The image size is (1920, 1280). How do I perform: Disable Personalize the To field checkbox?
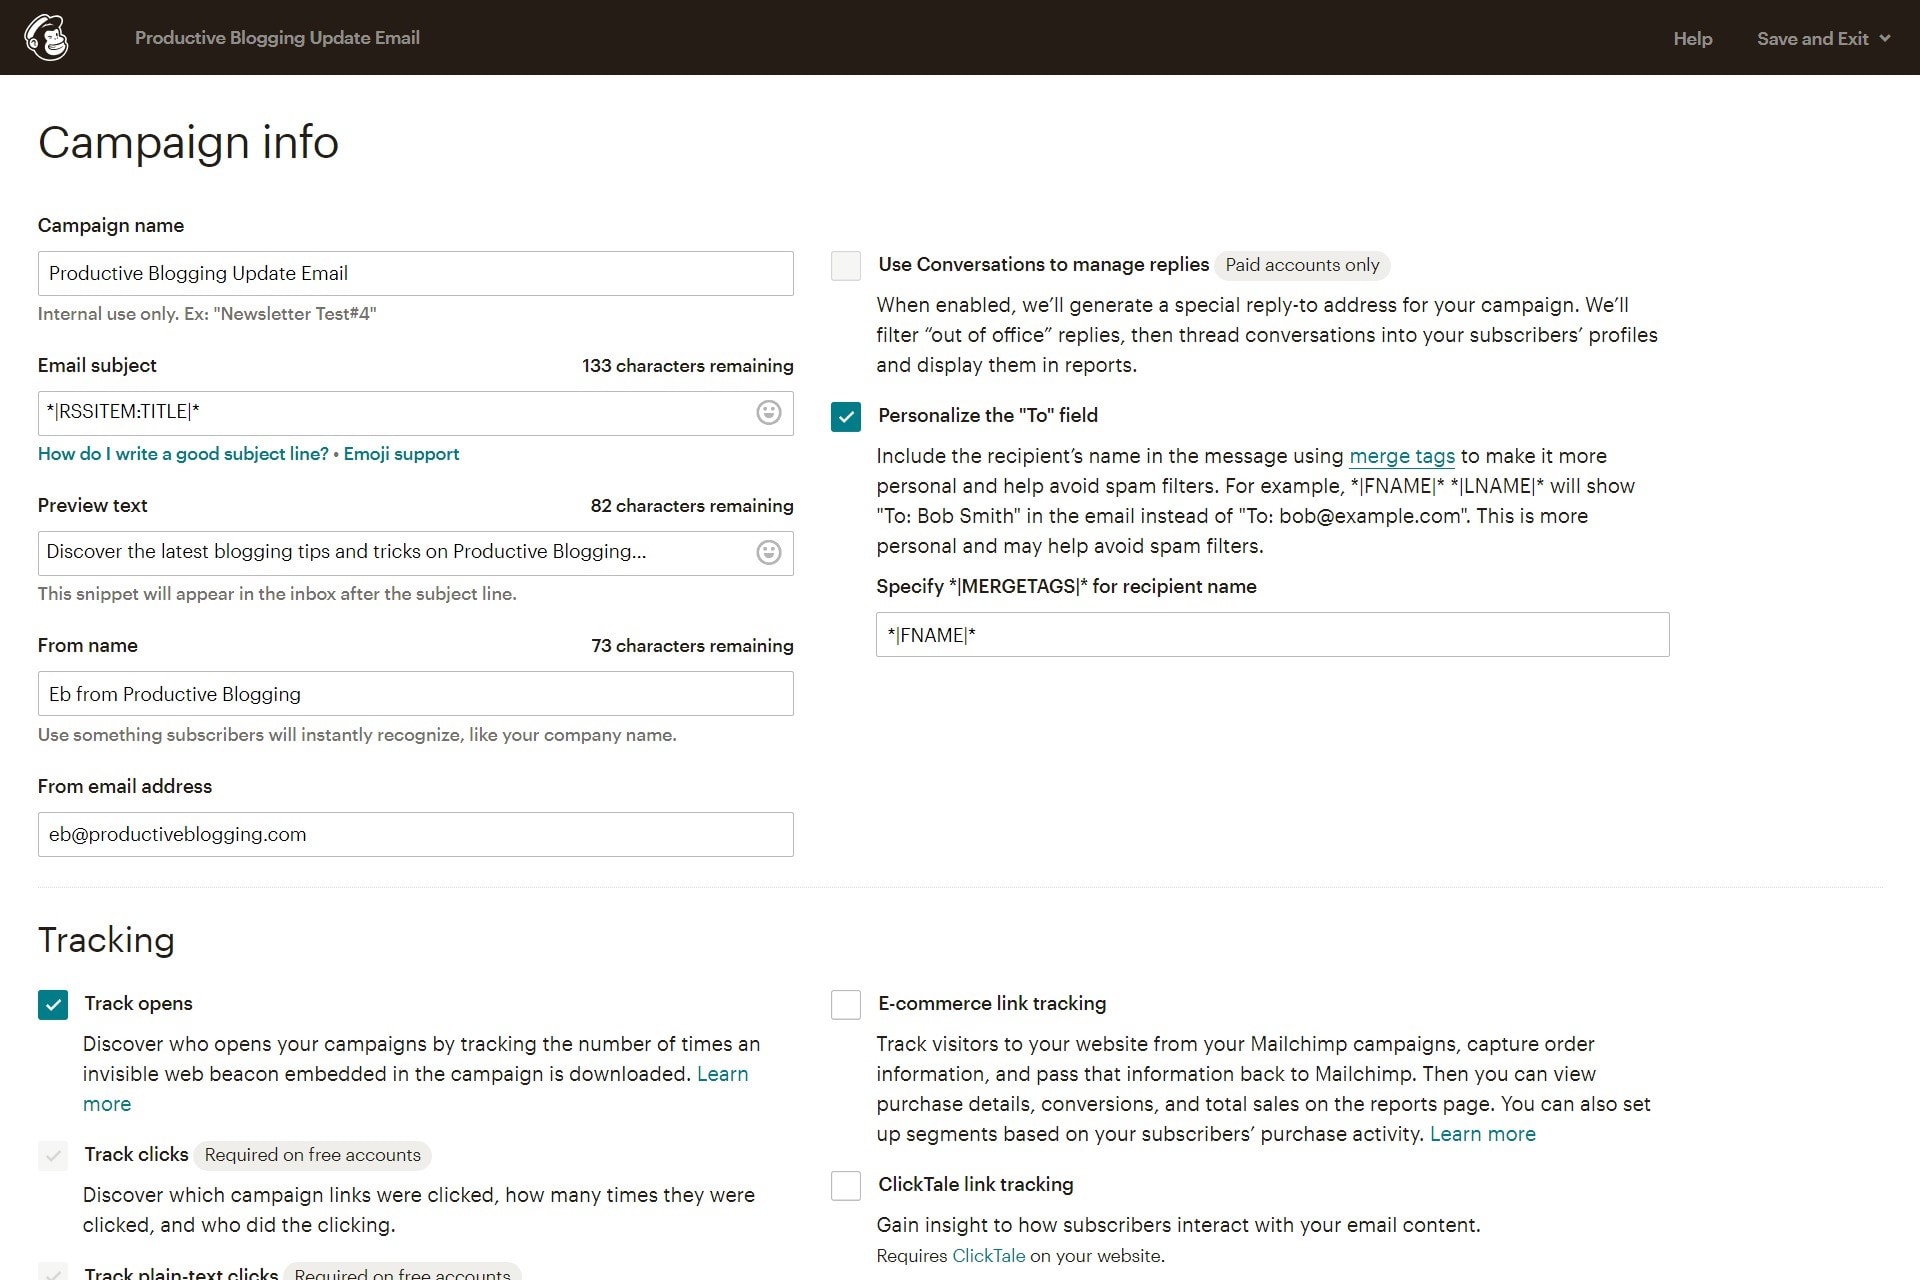tap(844, 416)
